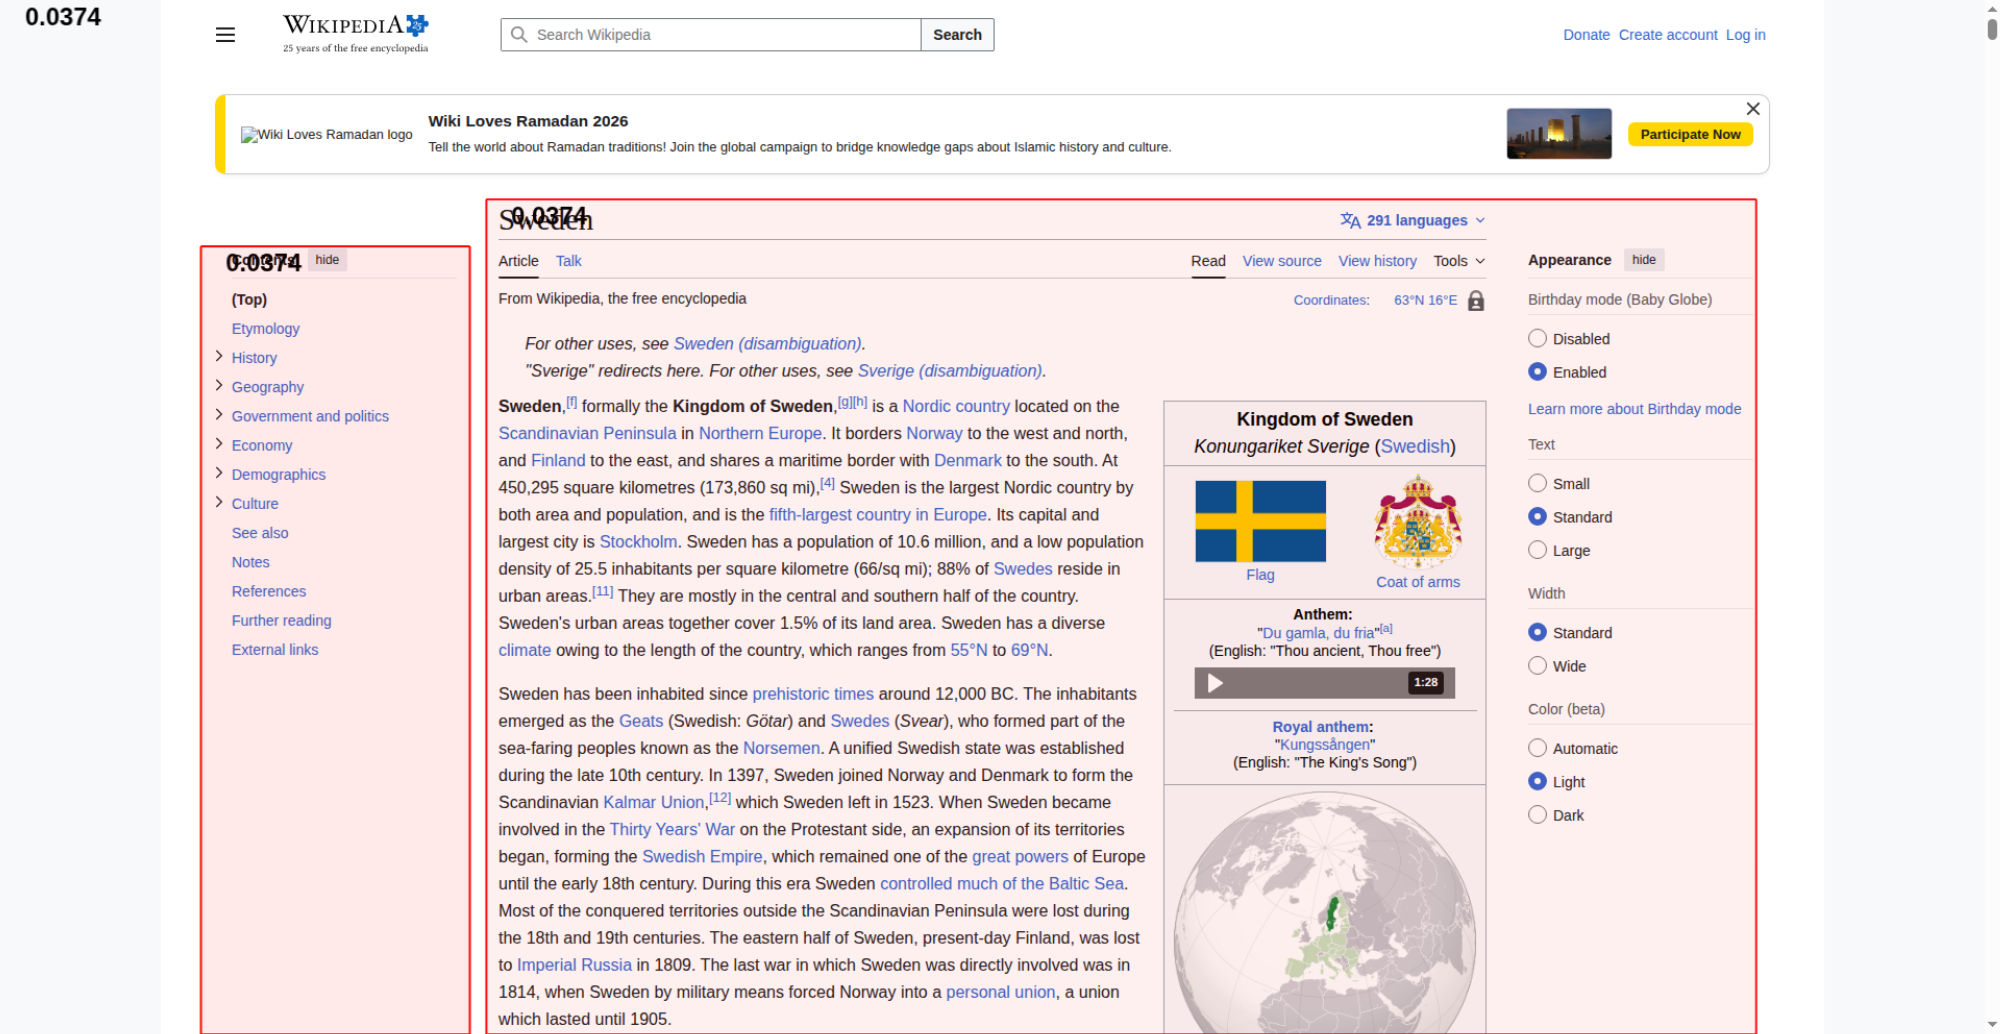Open the View history tab
2000x1034 pixels.
coord(1377,261)
